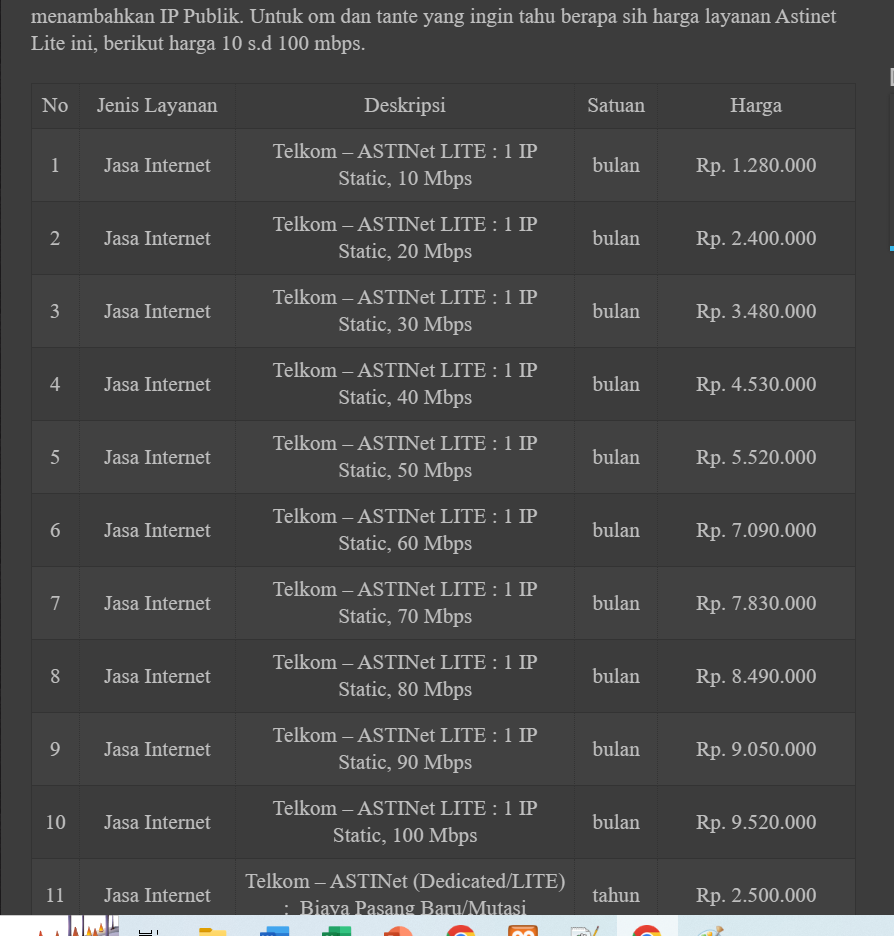Image resolution: width=894 pixels, height=936 pixels.
Task: Click the ASTINet LITE 50 Mbps description
Action: coord(405,457)
